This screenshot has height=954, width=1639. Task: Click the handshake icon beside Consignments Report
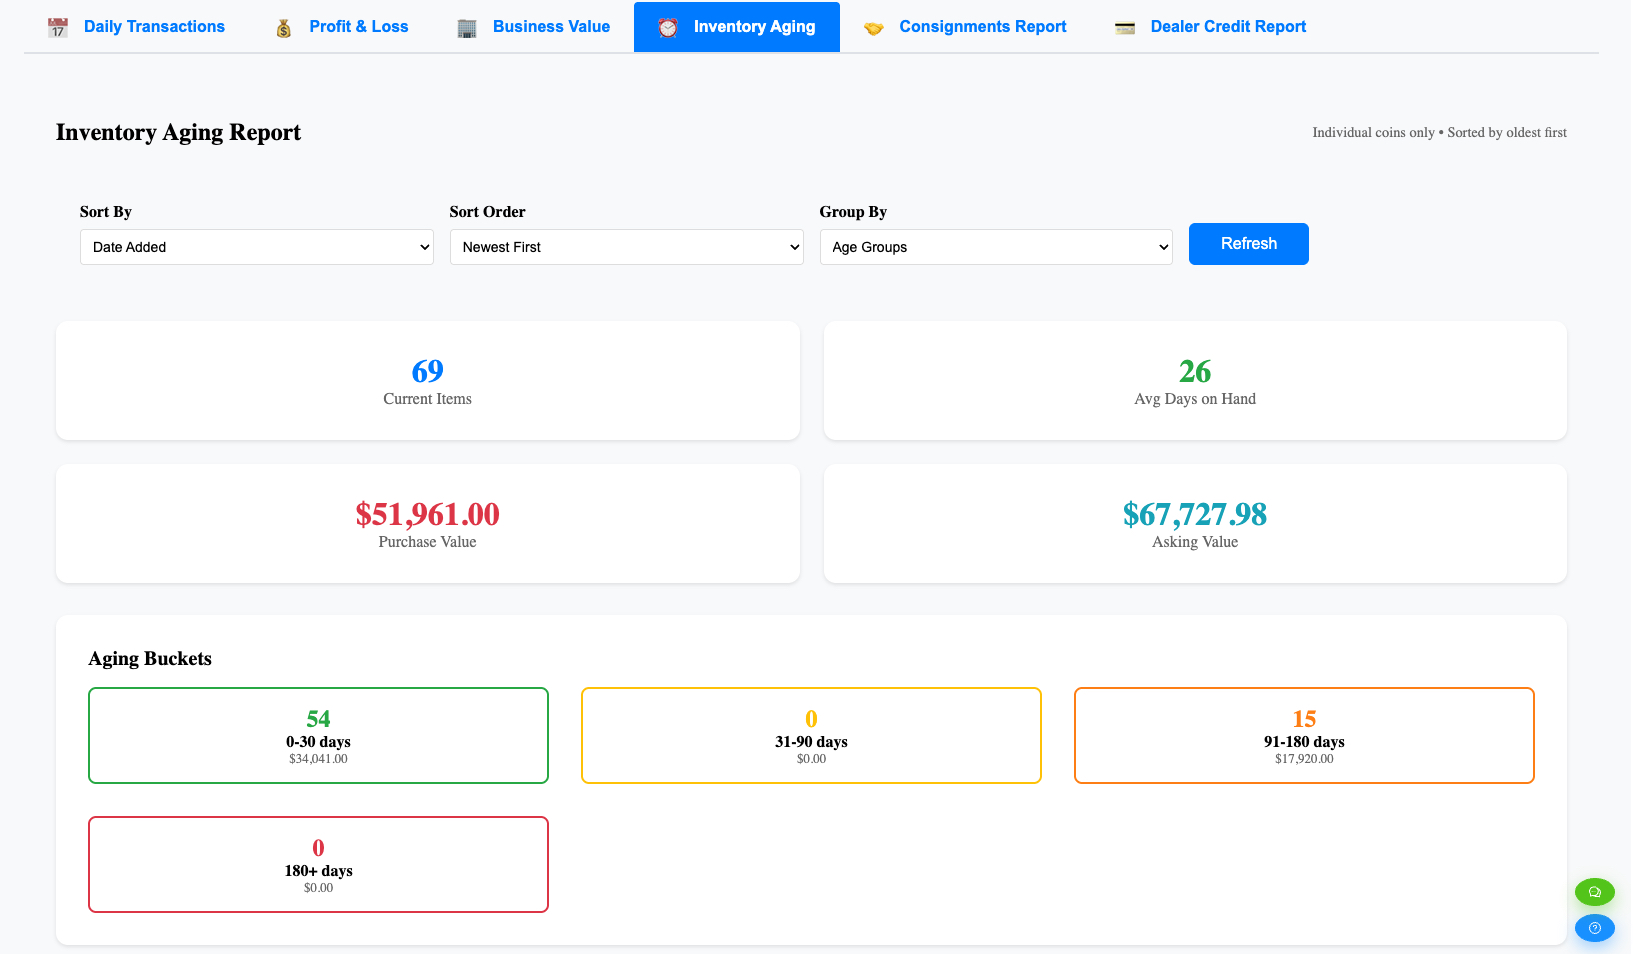(874, 28)
